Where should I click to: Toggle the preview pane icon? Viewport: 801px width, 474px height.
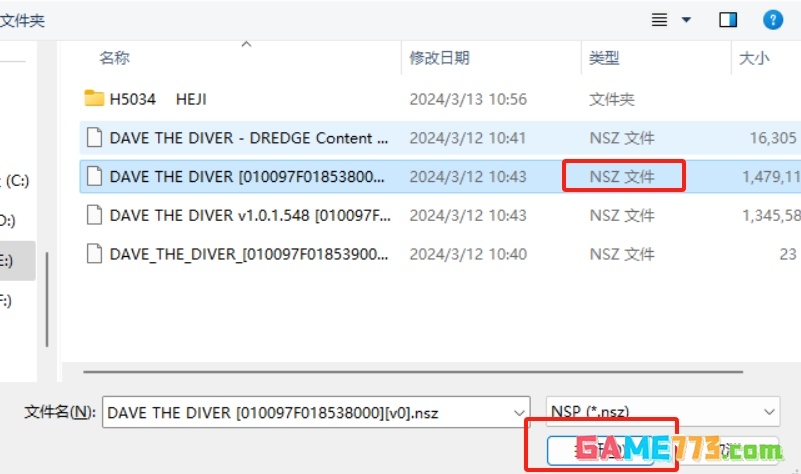728,19
